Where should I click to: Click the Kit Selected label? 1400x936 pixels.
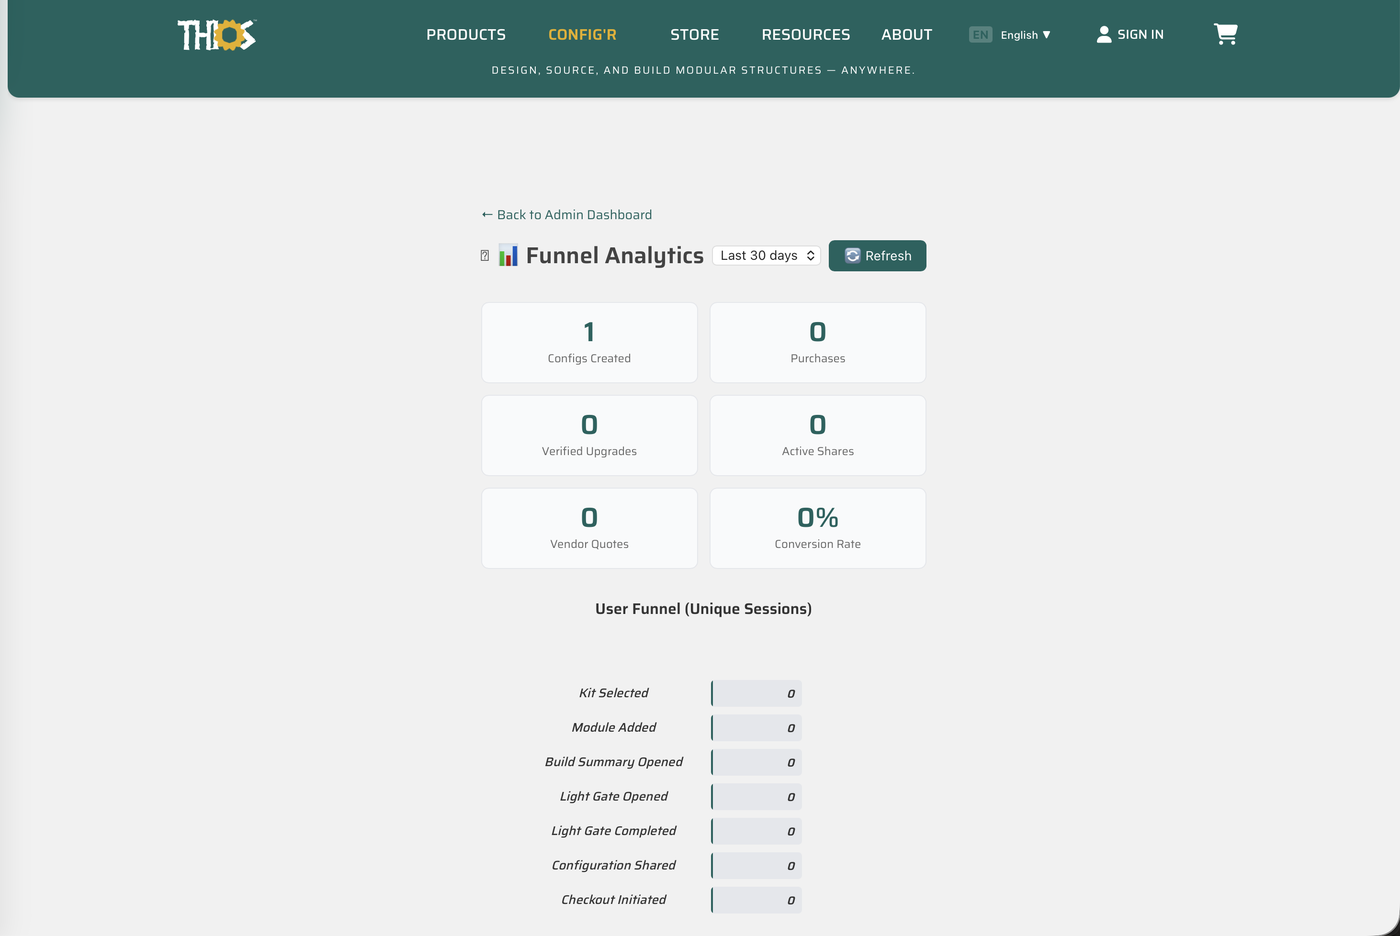[614, 693]
